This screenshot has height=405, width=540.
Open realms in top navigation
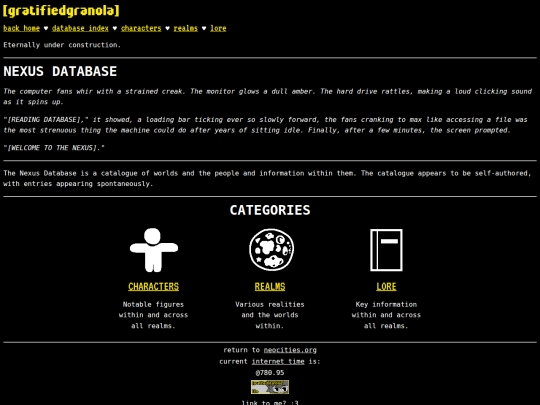(185, 28)
